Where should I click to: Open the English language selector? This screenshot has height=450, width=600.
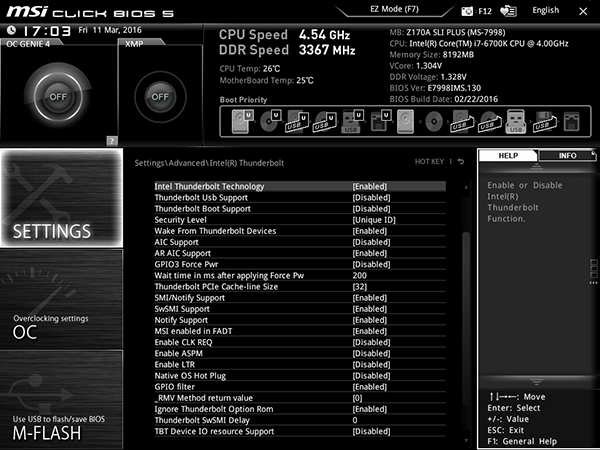[x=545, y=10]
